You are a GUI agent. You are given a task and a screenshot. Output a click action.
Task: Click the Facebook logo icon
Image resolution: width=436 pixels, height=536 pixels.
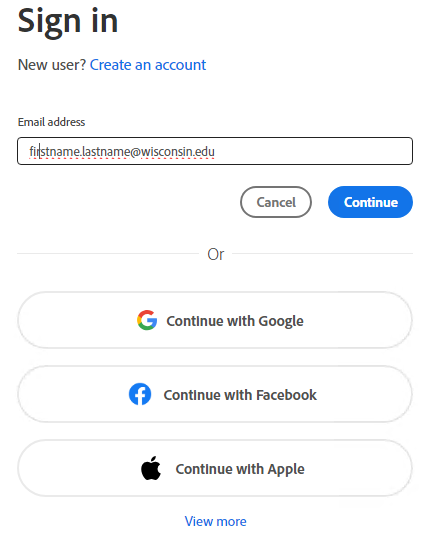pyautogui.click(x=140, y=394)
